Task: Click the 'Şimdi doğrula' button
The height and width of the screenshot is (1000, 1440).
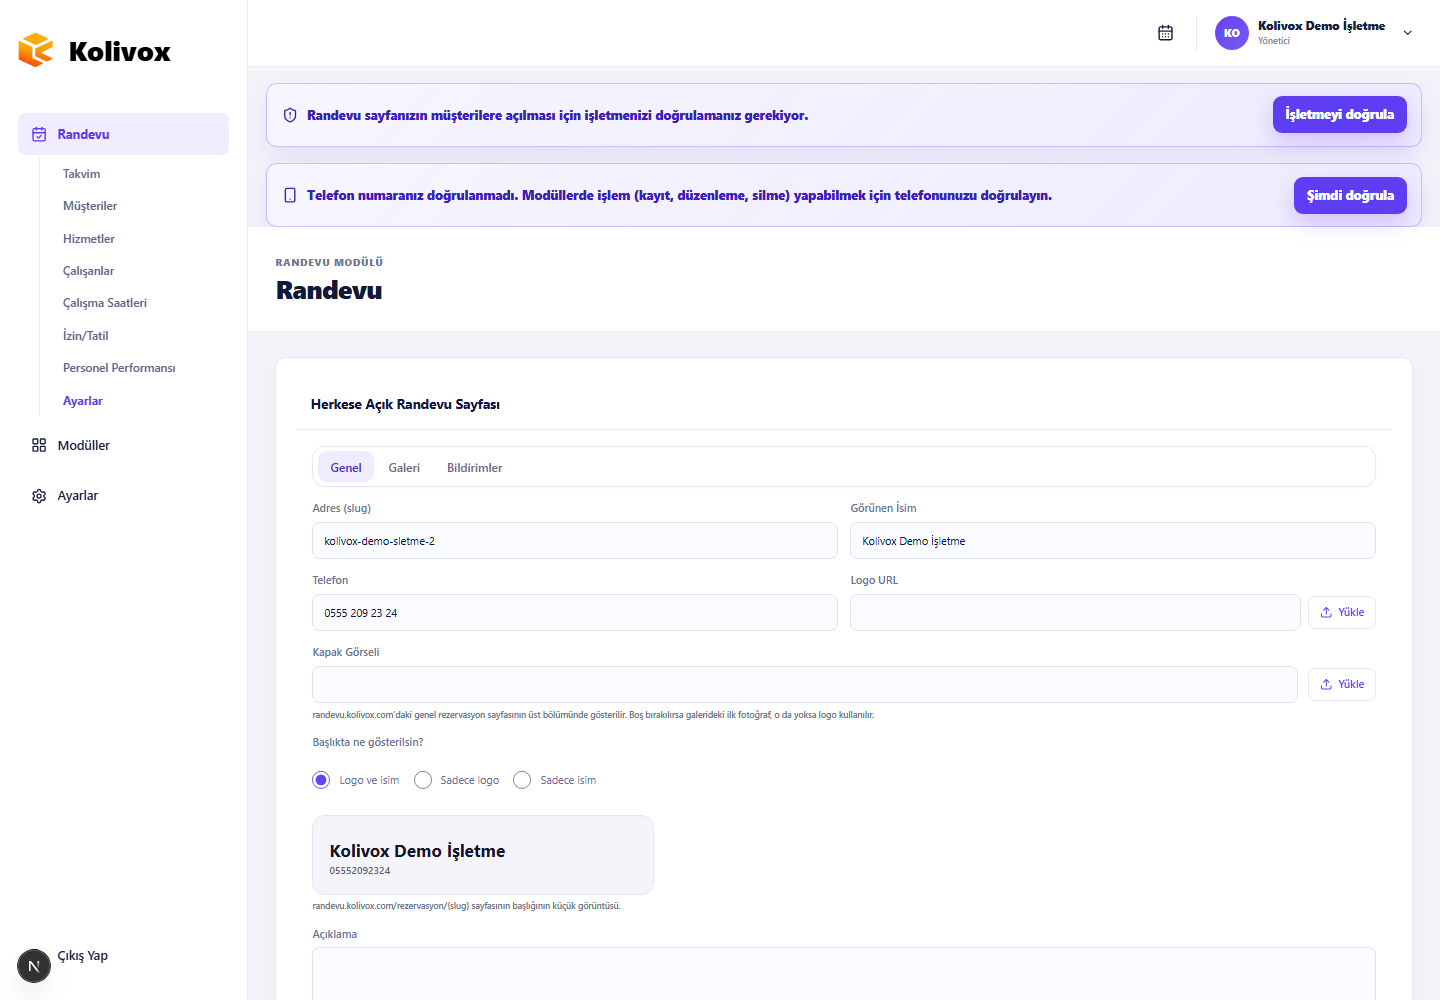Action: tap(1350, 195)
